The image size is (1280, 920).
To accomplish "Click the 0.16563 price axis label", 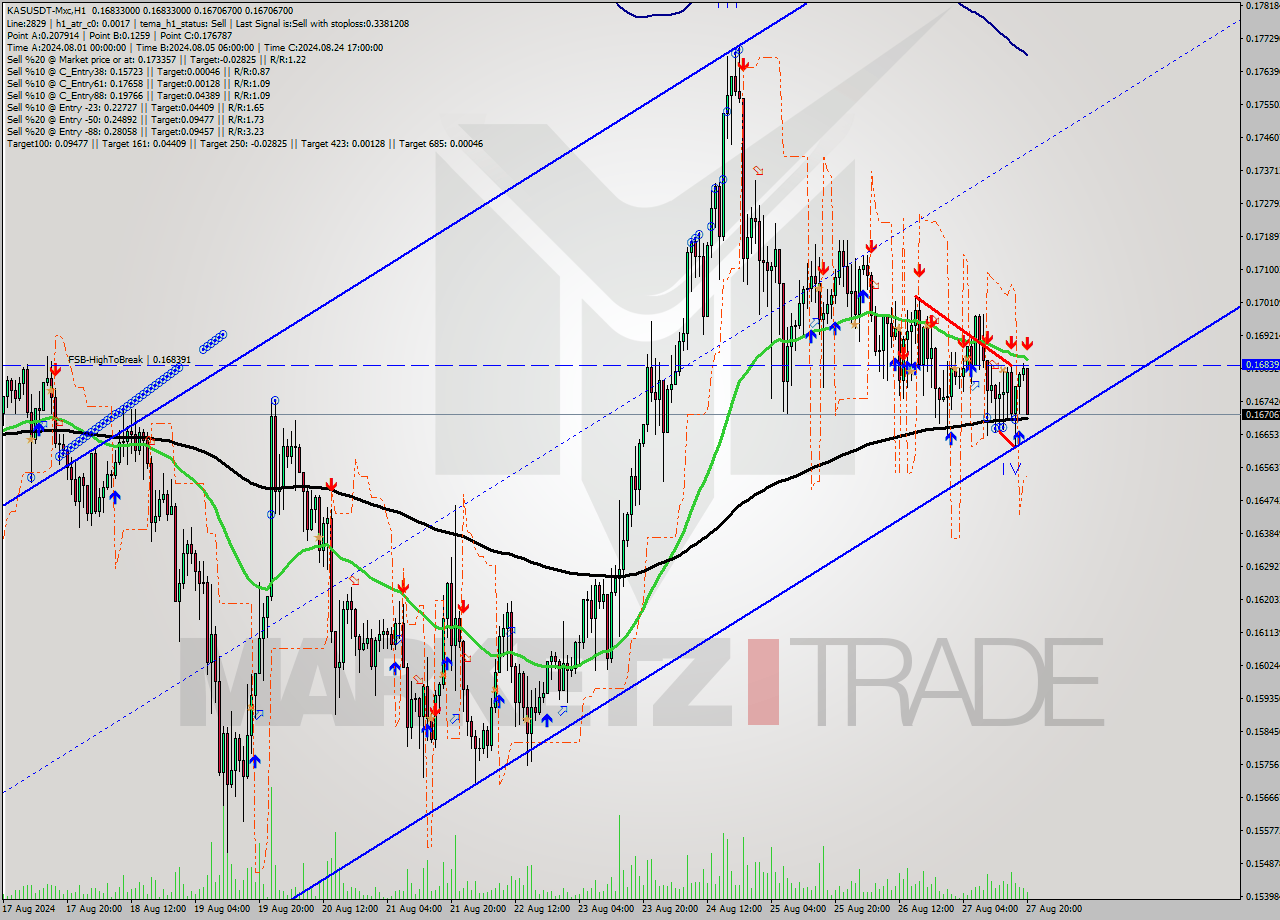I will pos(1262,467).
